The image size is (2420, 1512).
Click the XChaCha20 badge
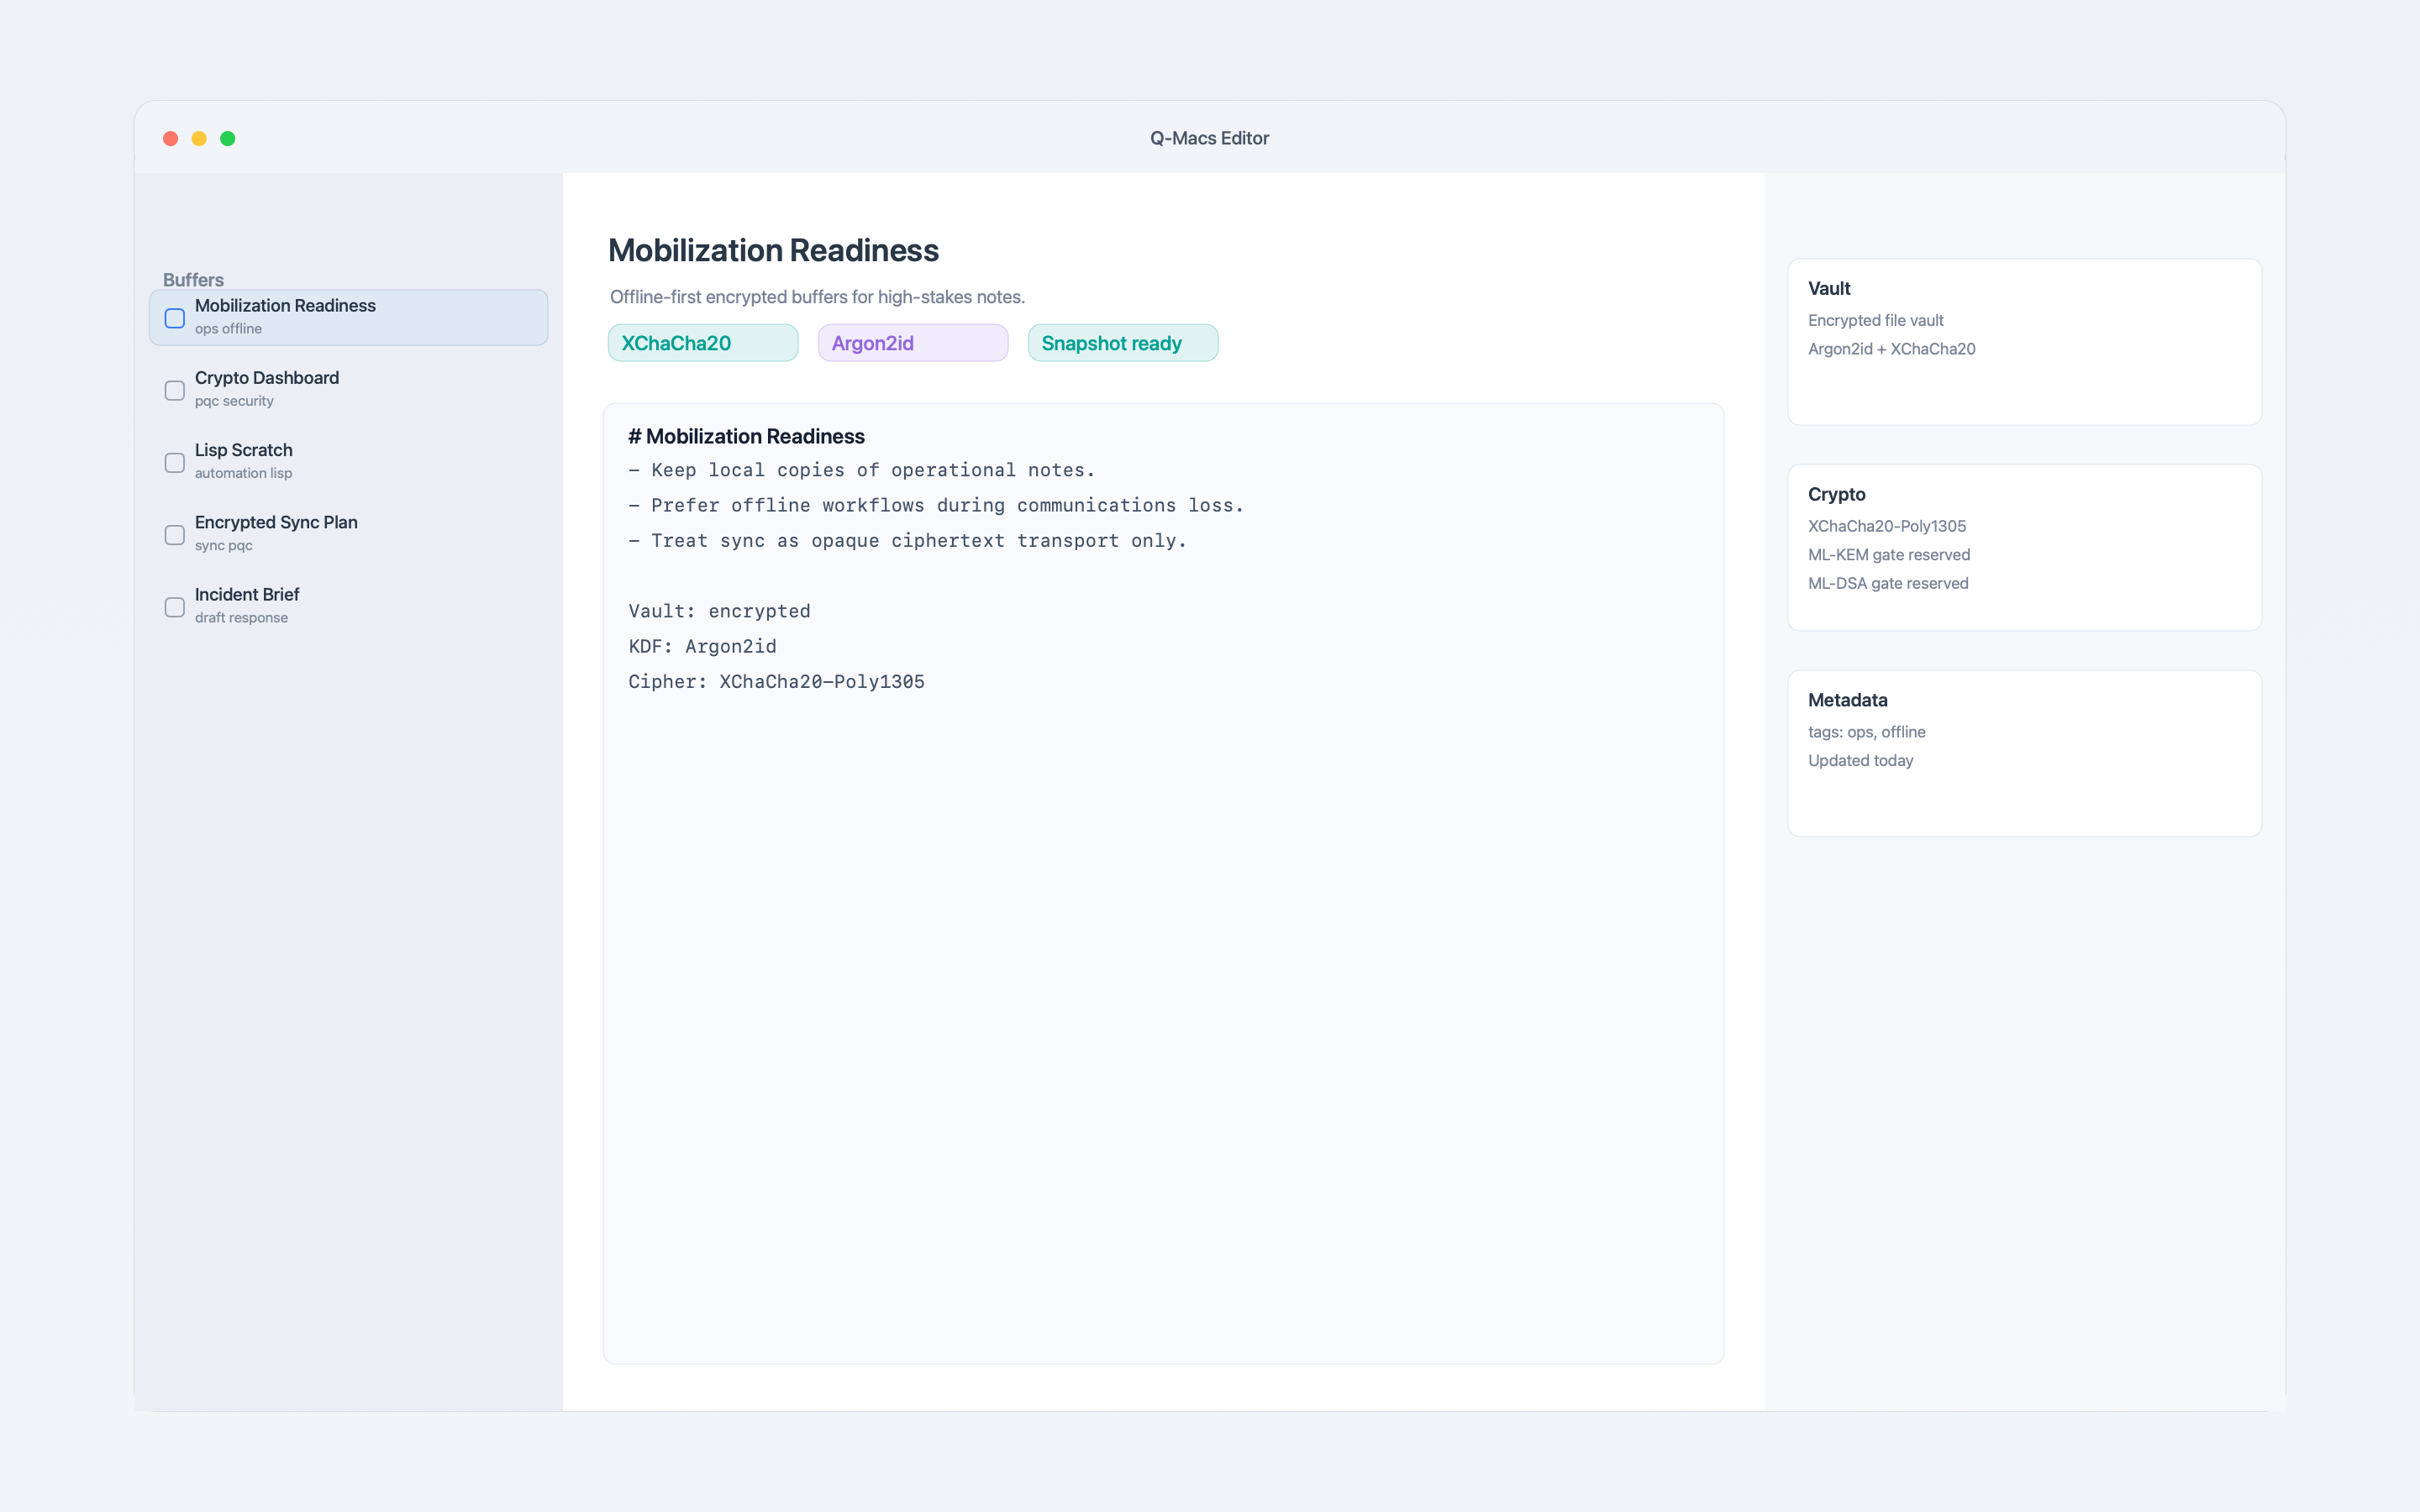coord(703,343)
